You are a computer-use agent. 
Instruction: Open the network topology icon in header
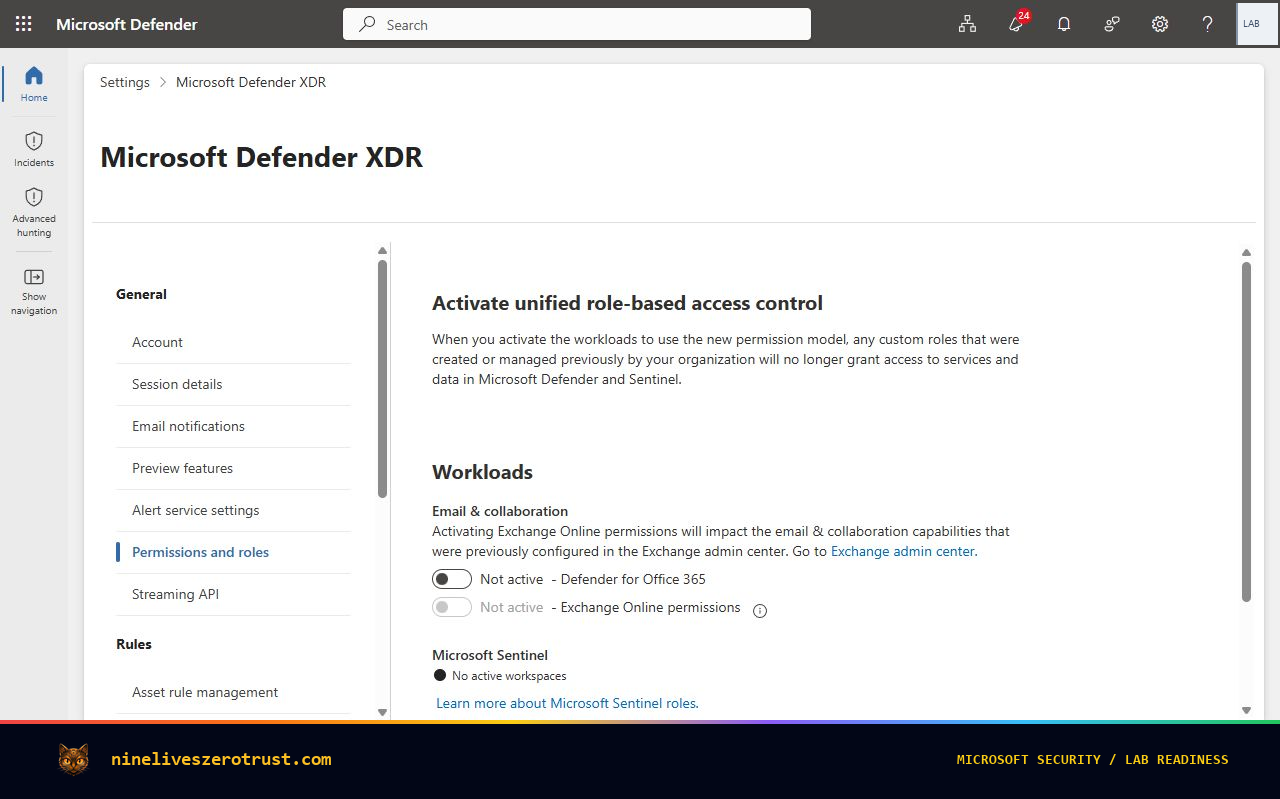tap(967, 24)
